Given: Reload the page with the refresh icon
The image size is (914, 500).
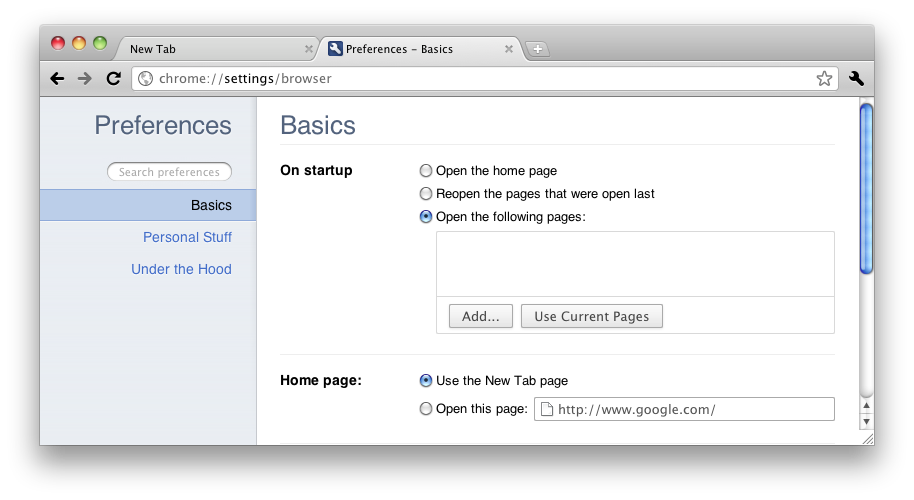Looking at the screenshot, I should click(x=113, y=79).
